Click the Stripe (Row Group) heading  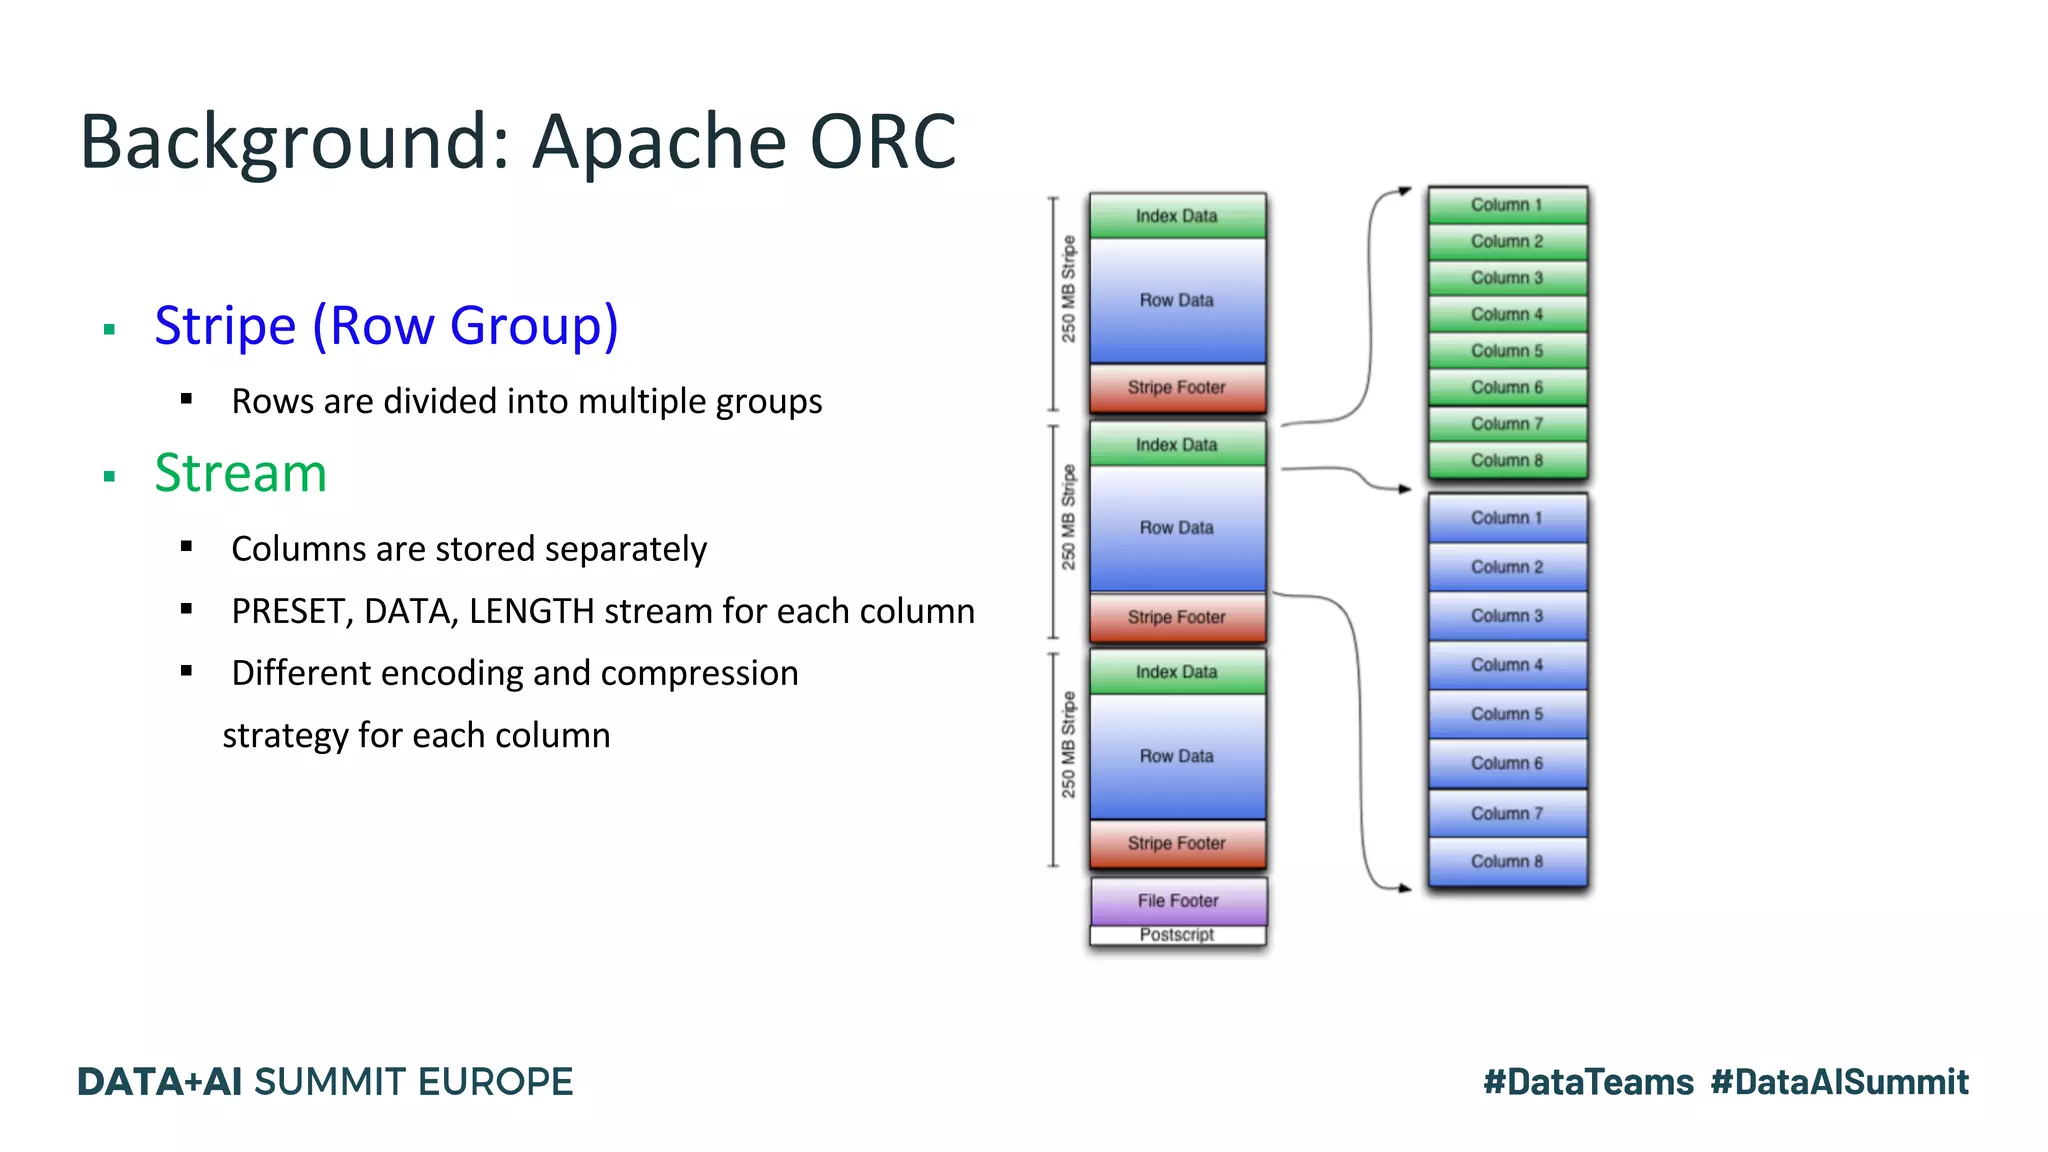(x=386, y=326)
